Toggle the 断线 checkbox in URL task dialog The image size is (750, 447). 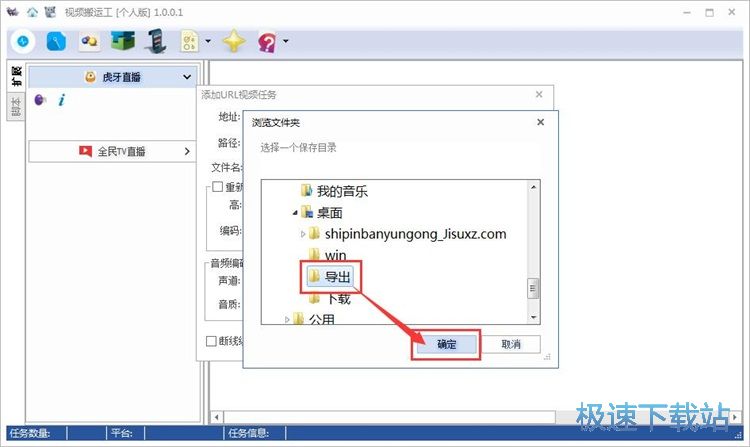[211, 341]
